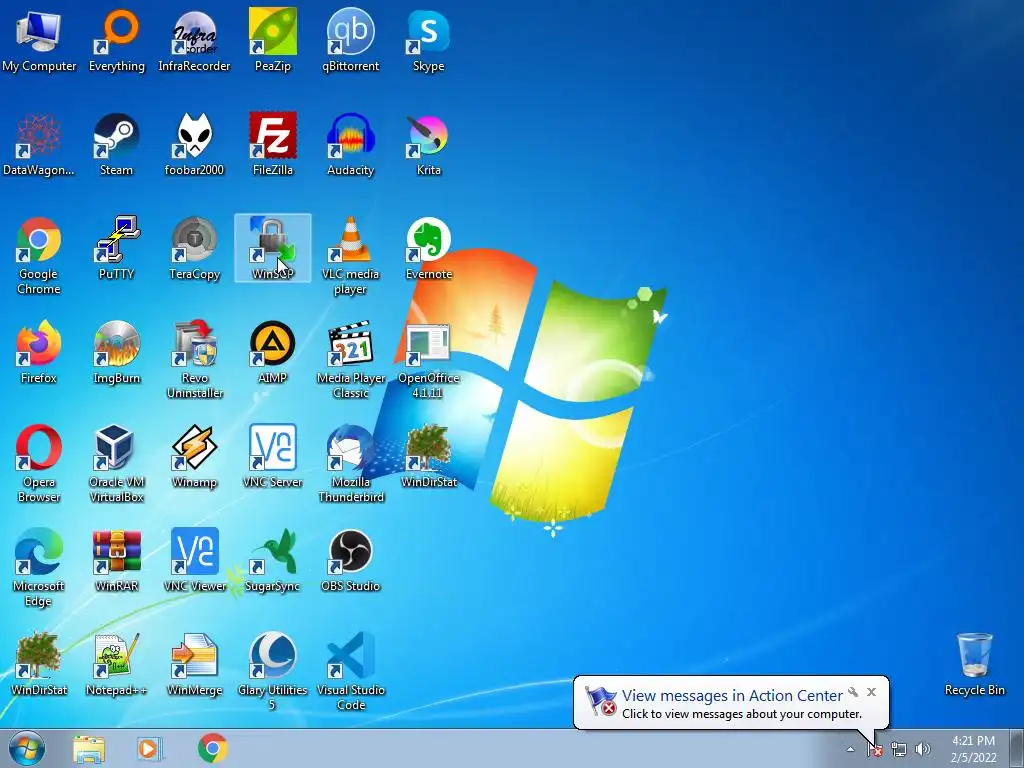Open Oracle VM VirtualBox icon

click(x=116, y=464)
